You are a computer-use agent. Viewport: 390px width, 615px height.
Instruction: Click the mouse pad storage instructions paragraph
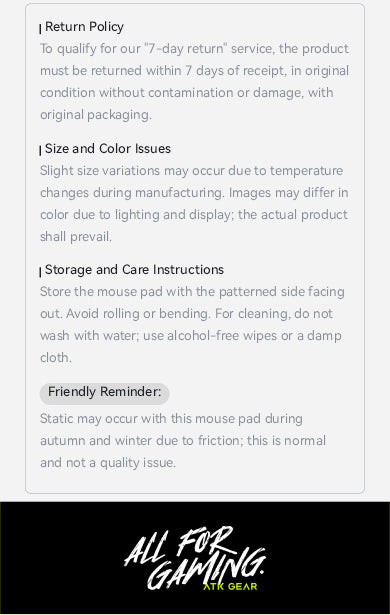pyautogui.click(x=192, y=325)
